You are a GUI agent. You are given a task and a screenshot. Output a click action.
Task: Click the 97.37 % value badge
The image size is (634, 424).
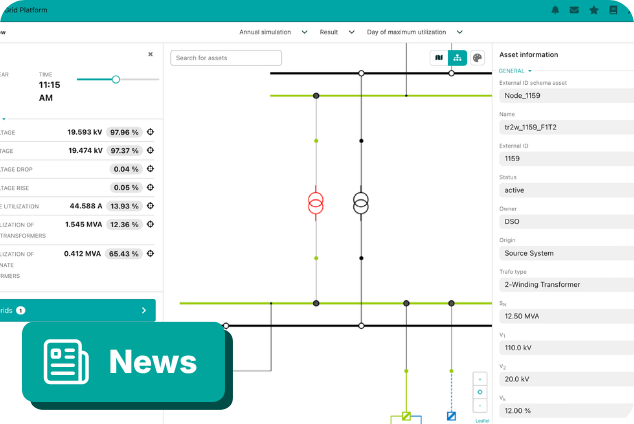pyautogui.click(x=124, y=151)
